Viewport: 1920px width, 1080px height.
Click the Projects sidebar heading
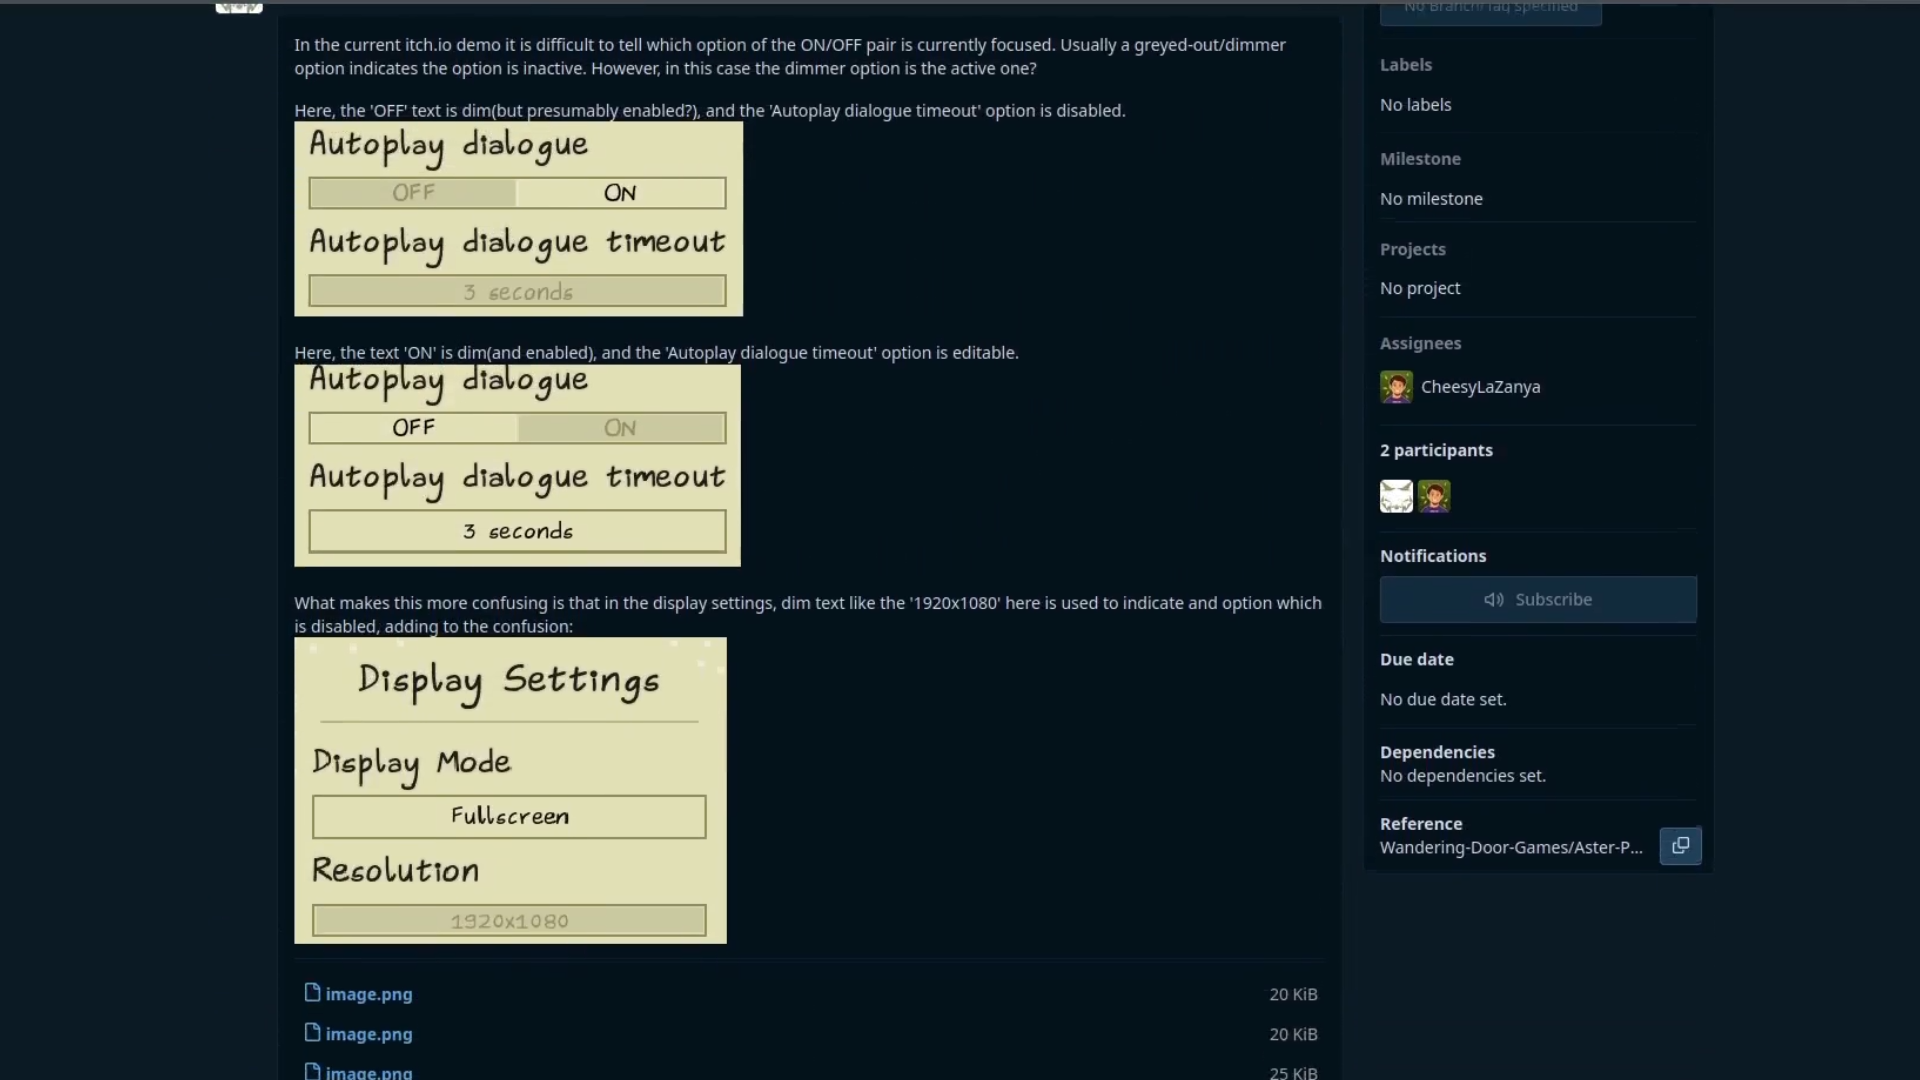coord(1412,249)
